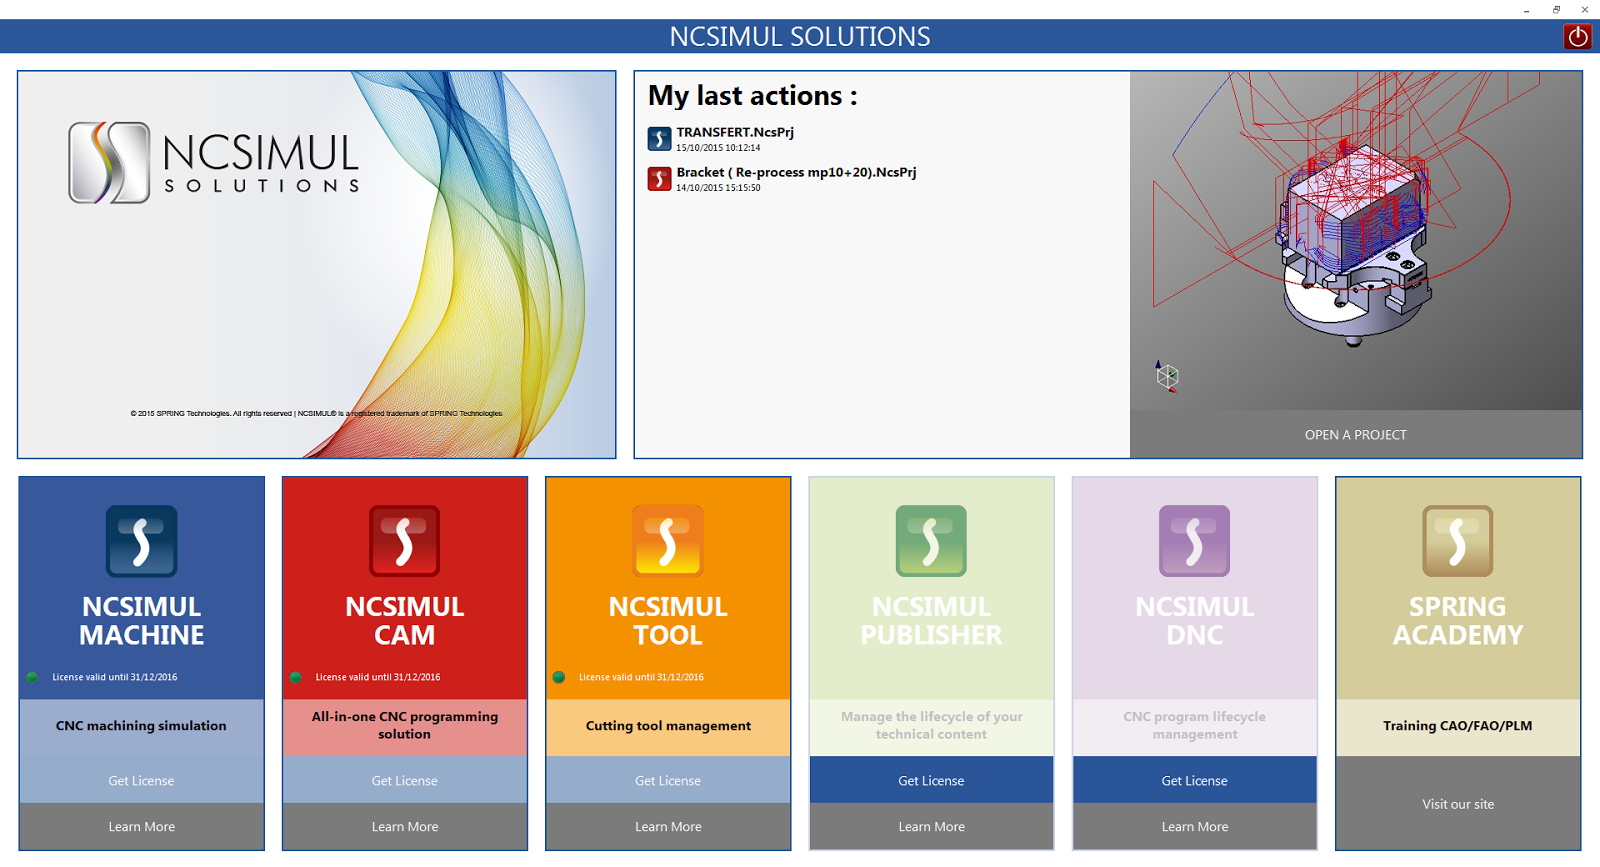Viewport: 1600px width, 867px height.
Task: Click Get License under NCSIMUL TOOL
Action: (668, 781)
